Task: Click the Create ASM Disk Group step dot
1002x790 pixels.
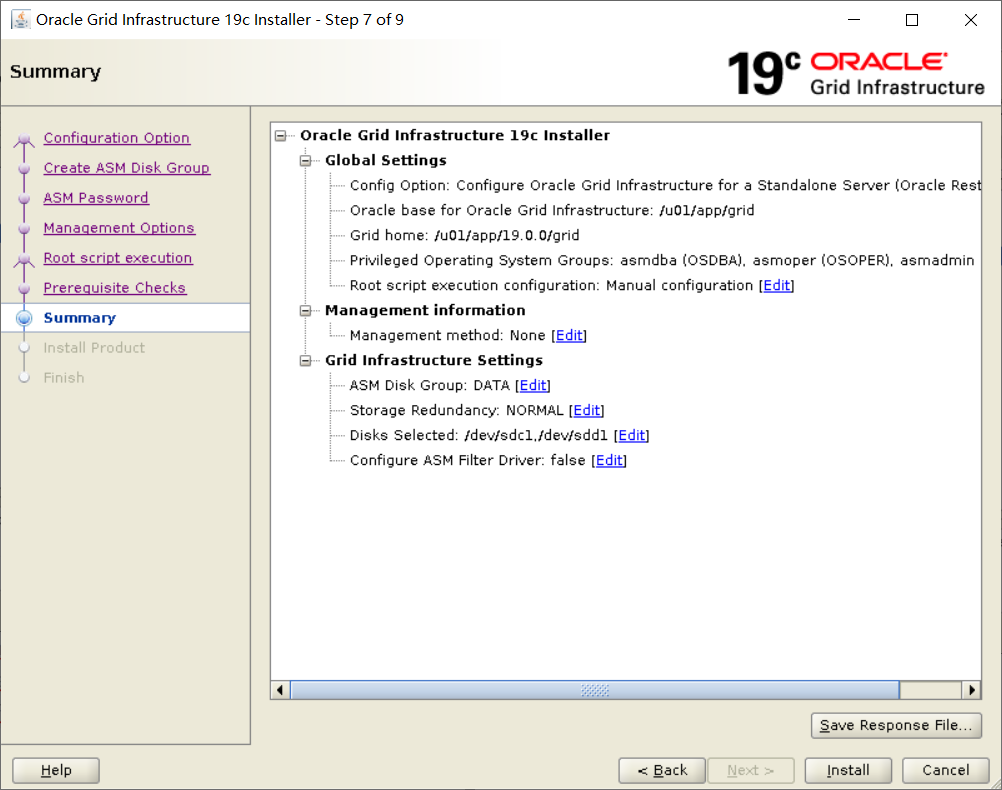Action: tap(24, 169)
